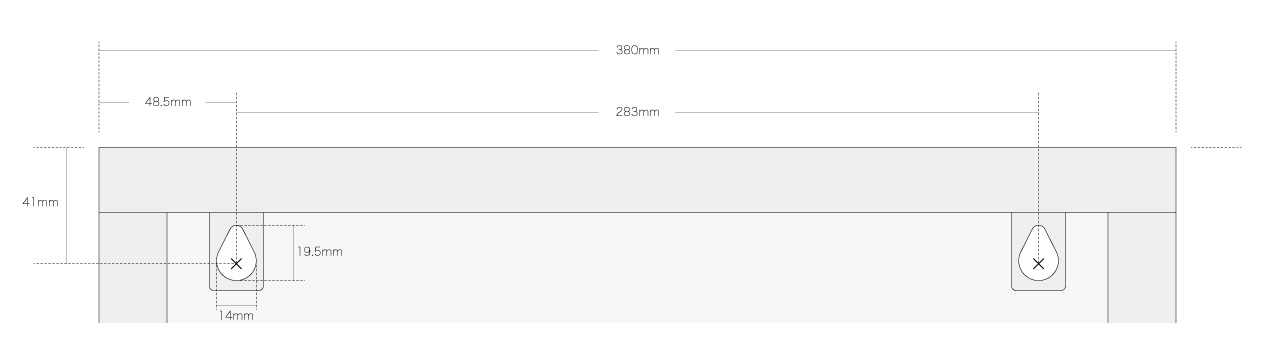Select the vertical 41mm dimension line
This screenshot has width=1276, height=363.
click(67, 206)
